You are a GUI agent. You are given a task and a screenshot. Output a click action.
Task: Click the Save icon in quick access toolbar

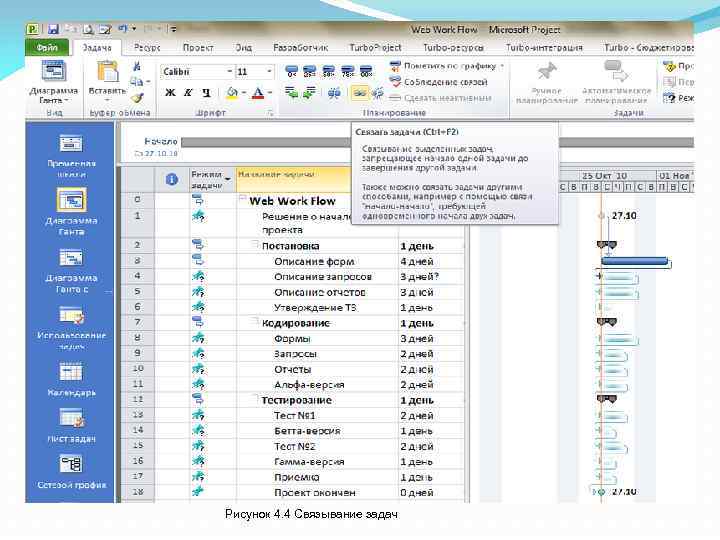54,29
